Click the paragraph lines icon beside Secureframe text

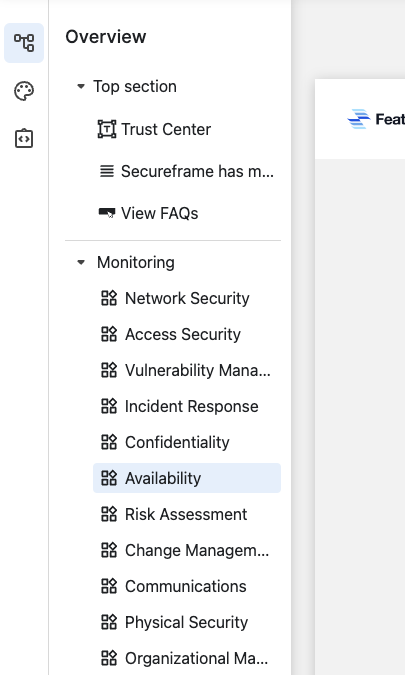pos(107,171)
